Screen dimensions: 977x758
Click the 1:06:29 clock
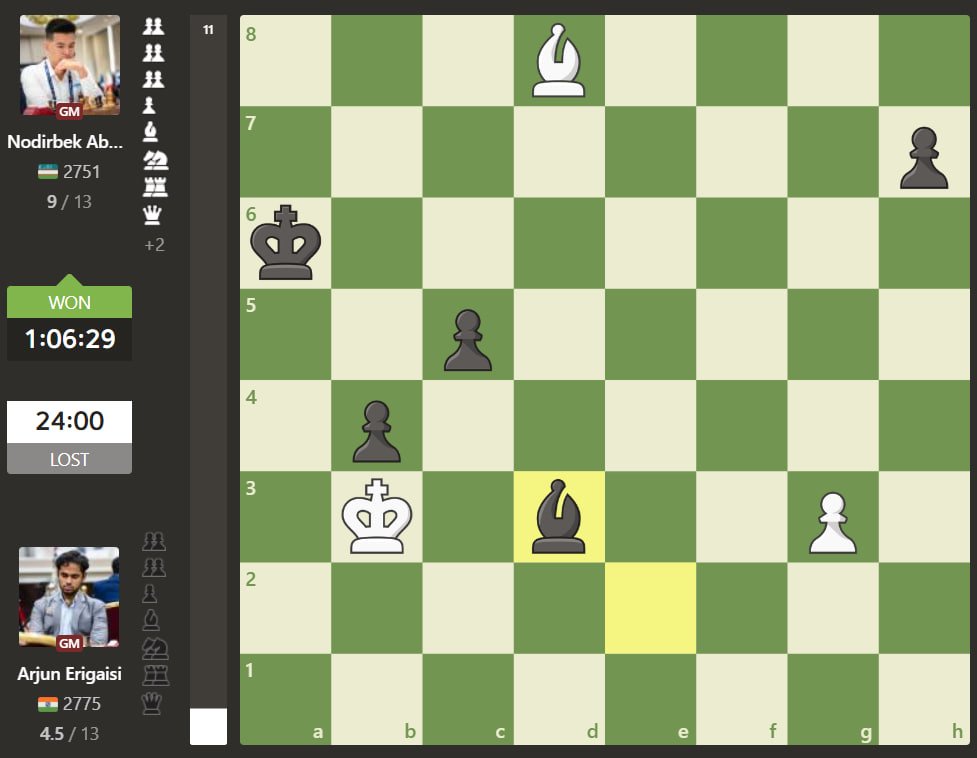[x=69, y=339]
